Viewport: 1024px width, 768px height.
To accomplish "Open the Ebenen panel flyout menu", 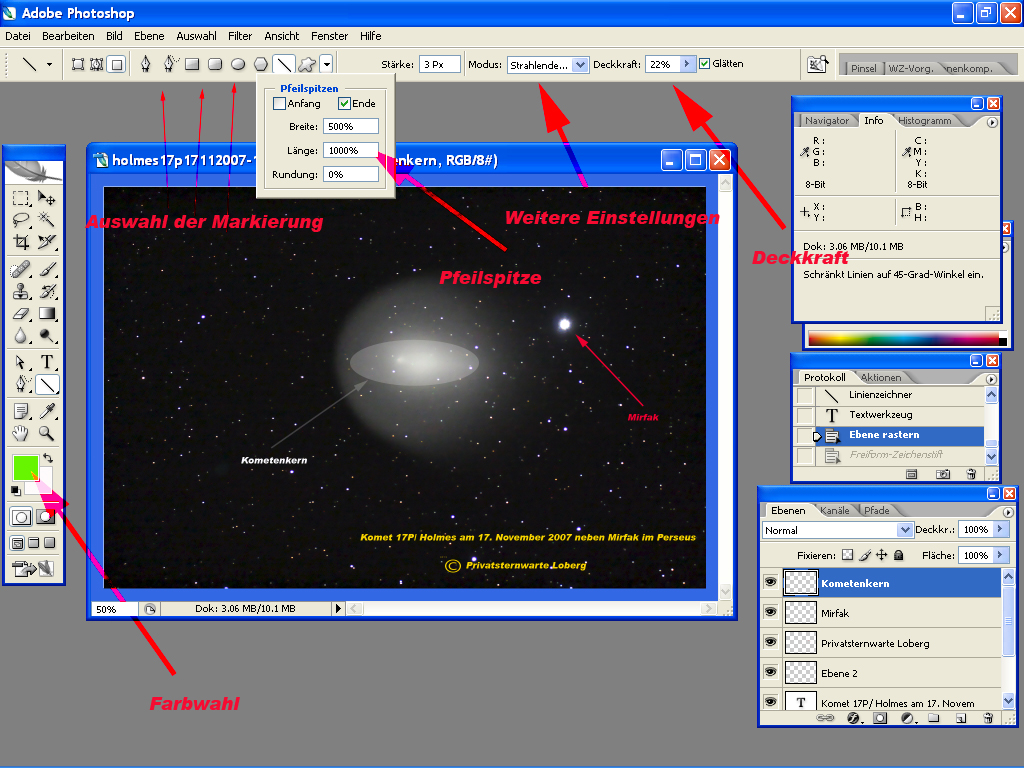I will (1008, 512).
